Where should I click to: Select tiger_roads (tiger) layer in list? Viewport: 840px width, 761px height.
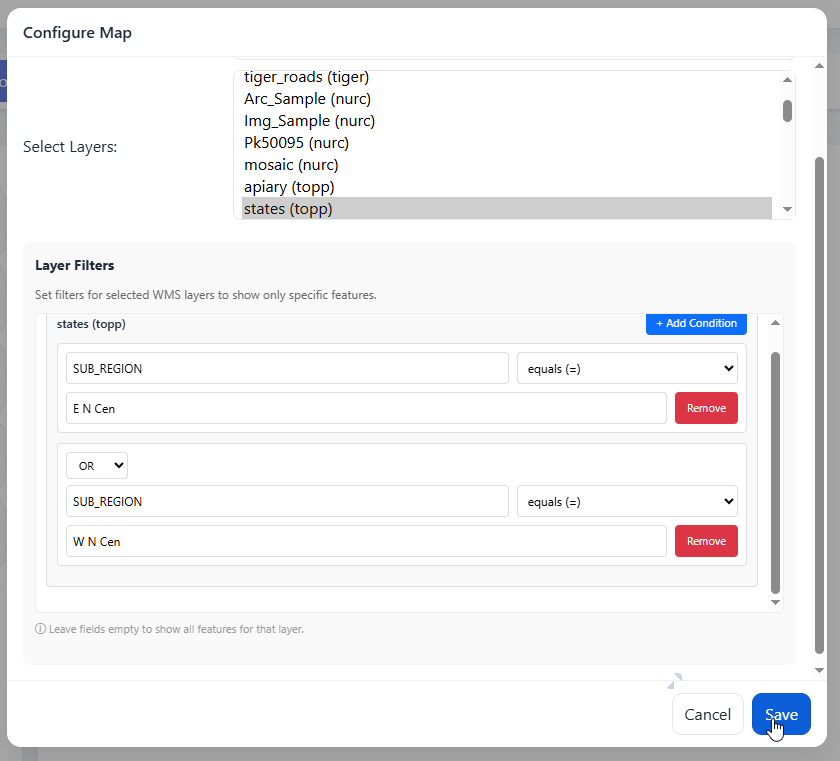tap(306, 77)
